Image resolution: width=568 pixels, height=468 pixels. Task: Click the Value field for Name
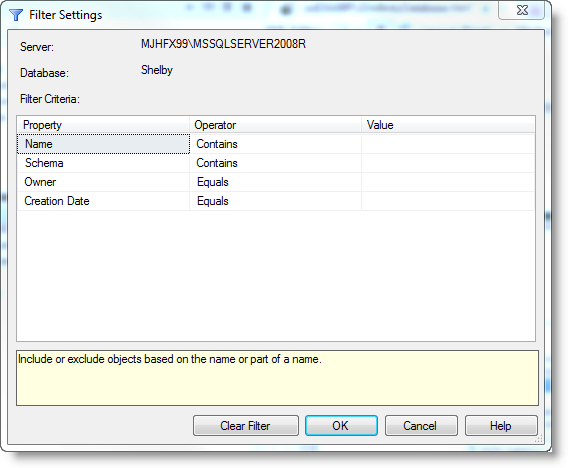coord(448,144)
